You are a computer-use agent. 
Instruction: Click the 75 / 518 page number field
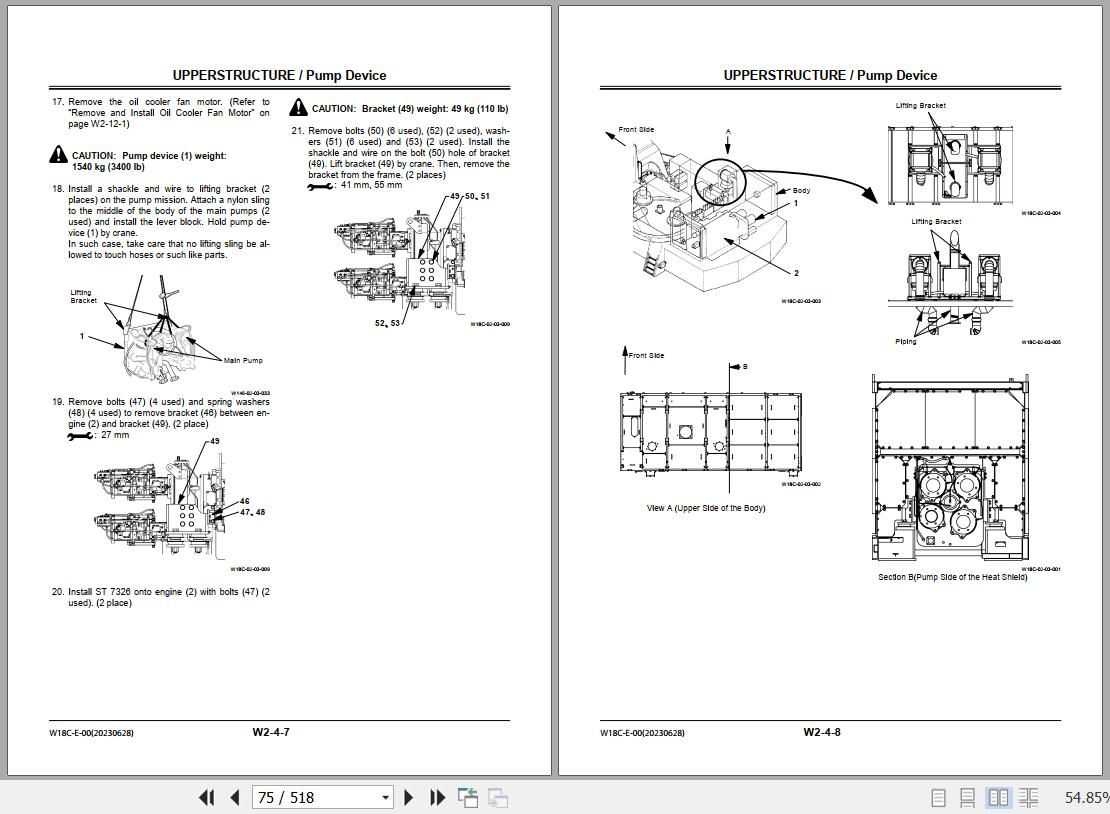(316, 798)
